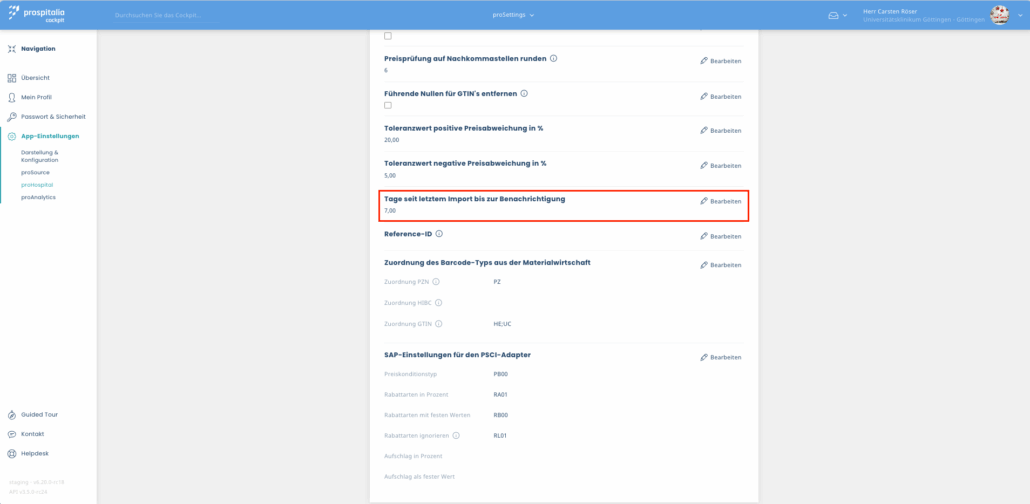The height and width of the screenshot is (504, 1030).
Task: Start the Guided Tour
Action: pyautogui.click(x=39, y=414)
